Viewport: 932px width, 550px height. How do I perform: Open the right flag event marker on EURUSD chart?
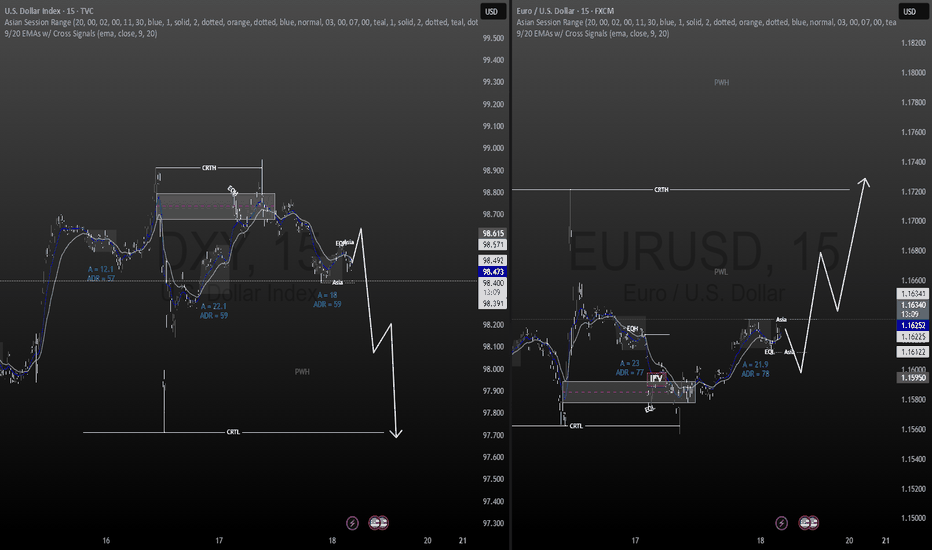[x=813, y=523]
